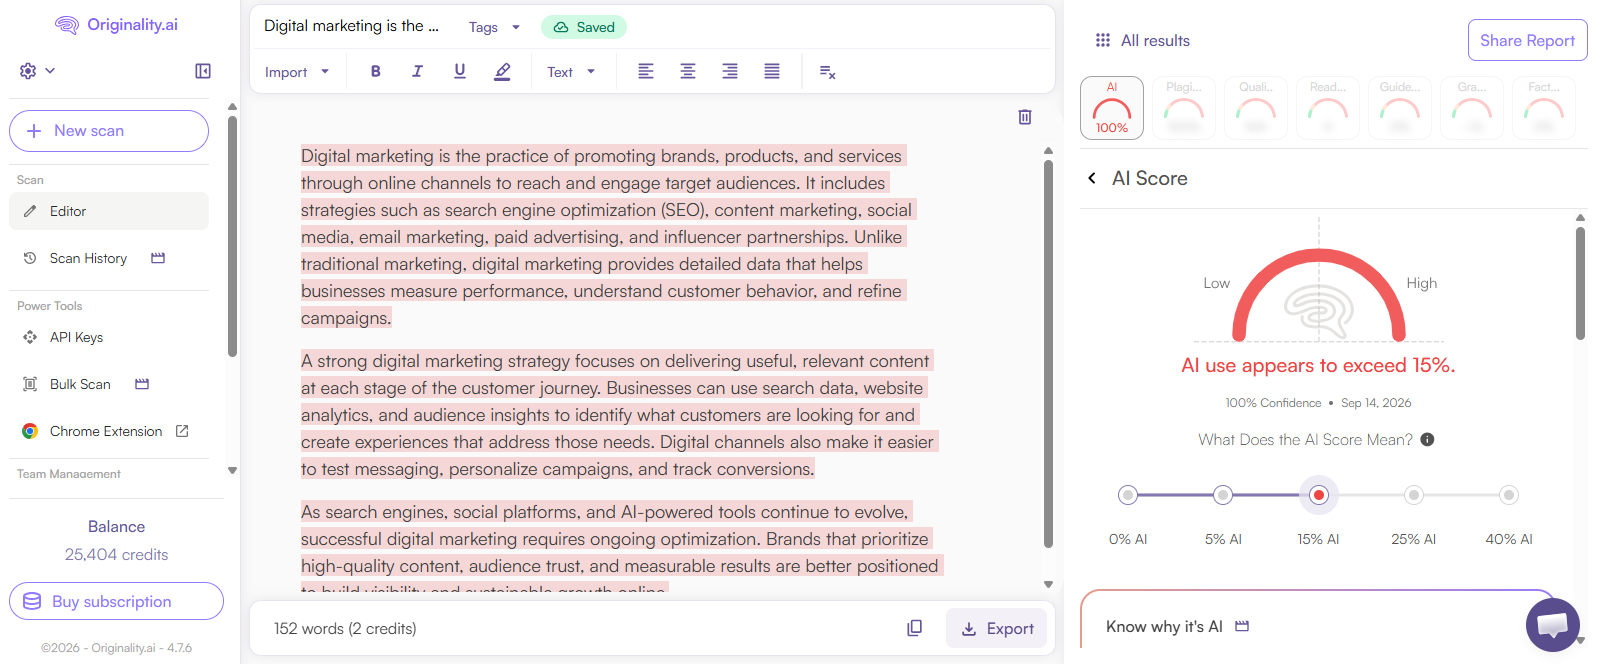Click the badge icon beside Know why it's AI
The width and height of the screenshot is (1597, 664).
(x=1242, y=626)
